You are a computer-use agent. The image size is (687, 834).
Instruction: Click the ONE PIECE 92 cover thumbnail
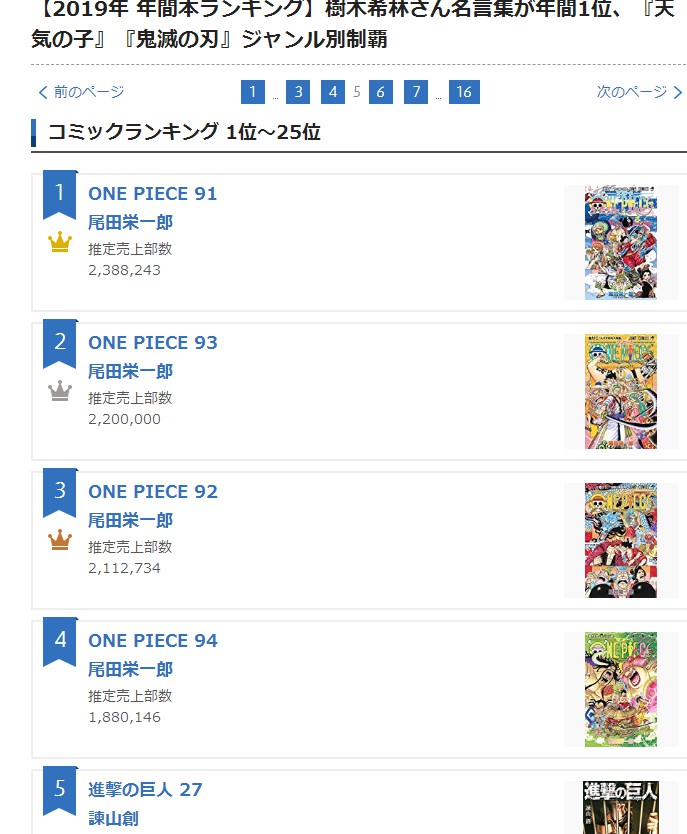620,540
